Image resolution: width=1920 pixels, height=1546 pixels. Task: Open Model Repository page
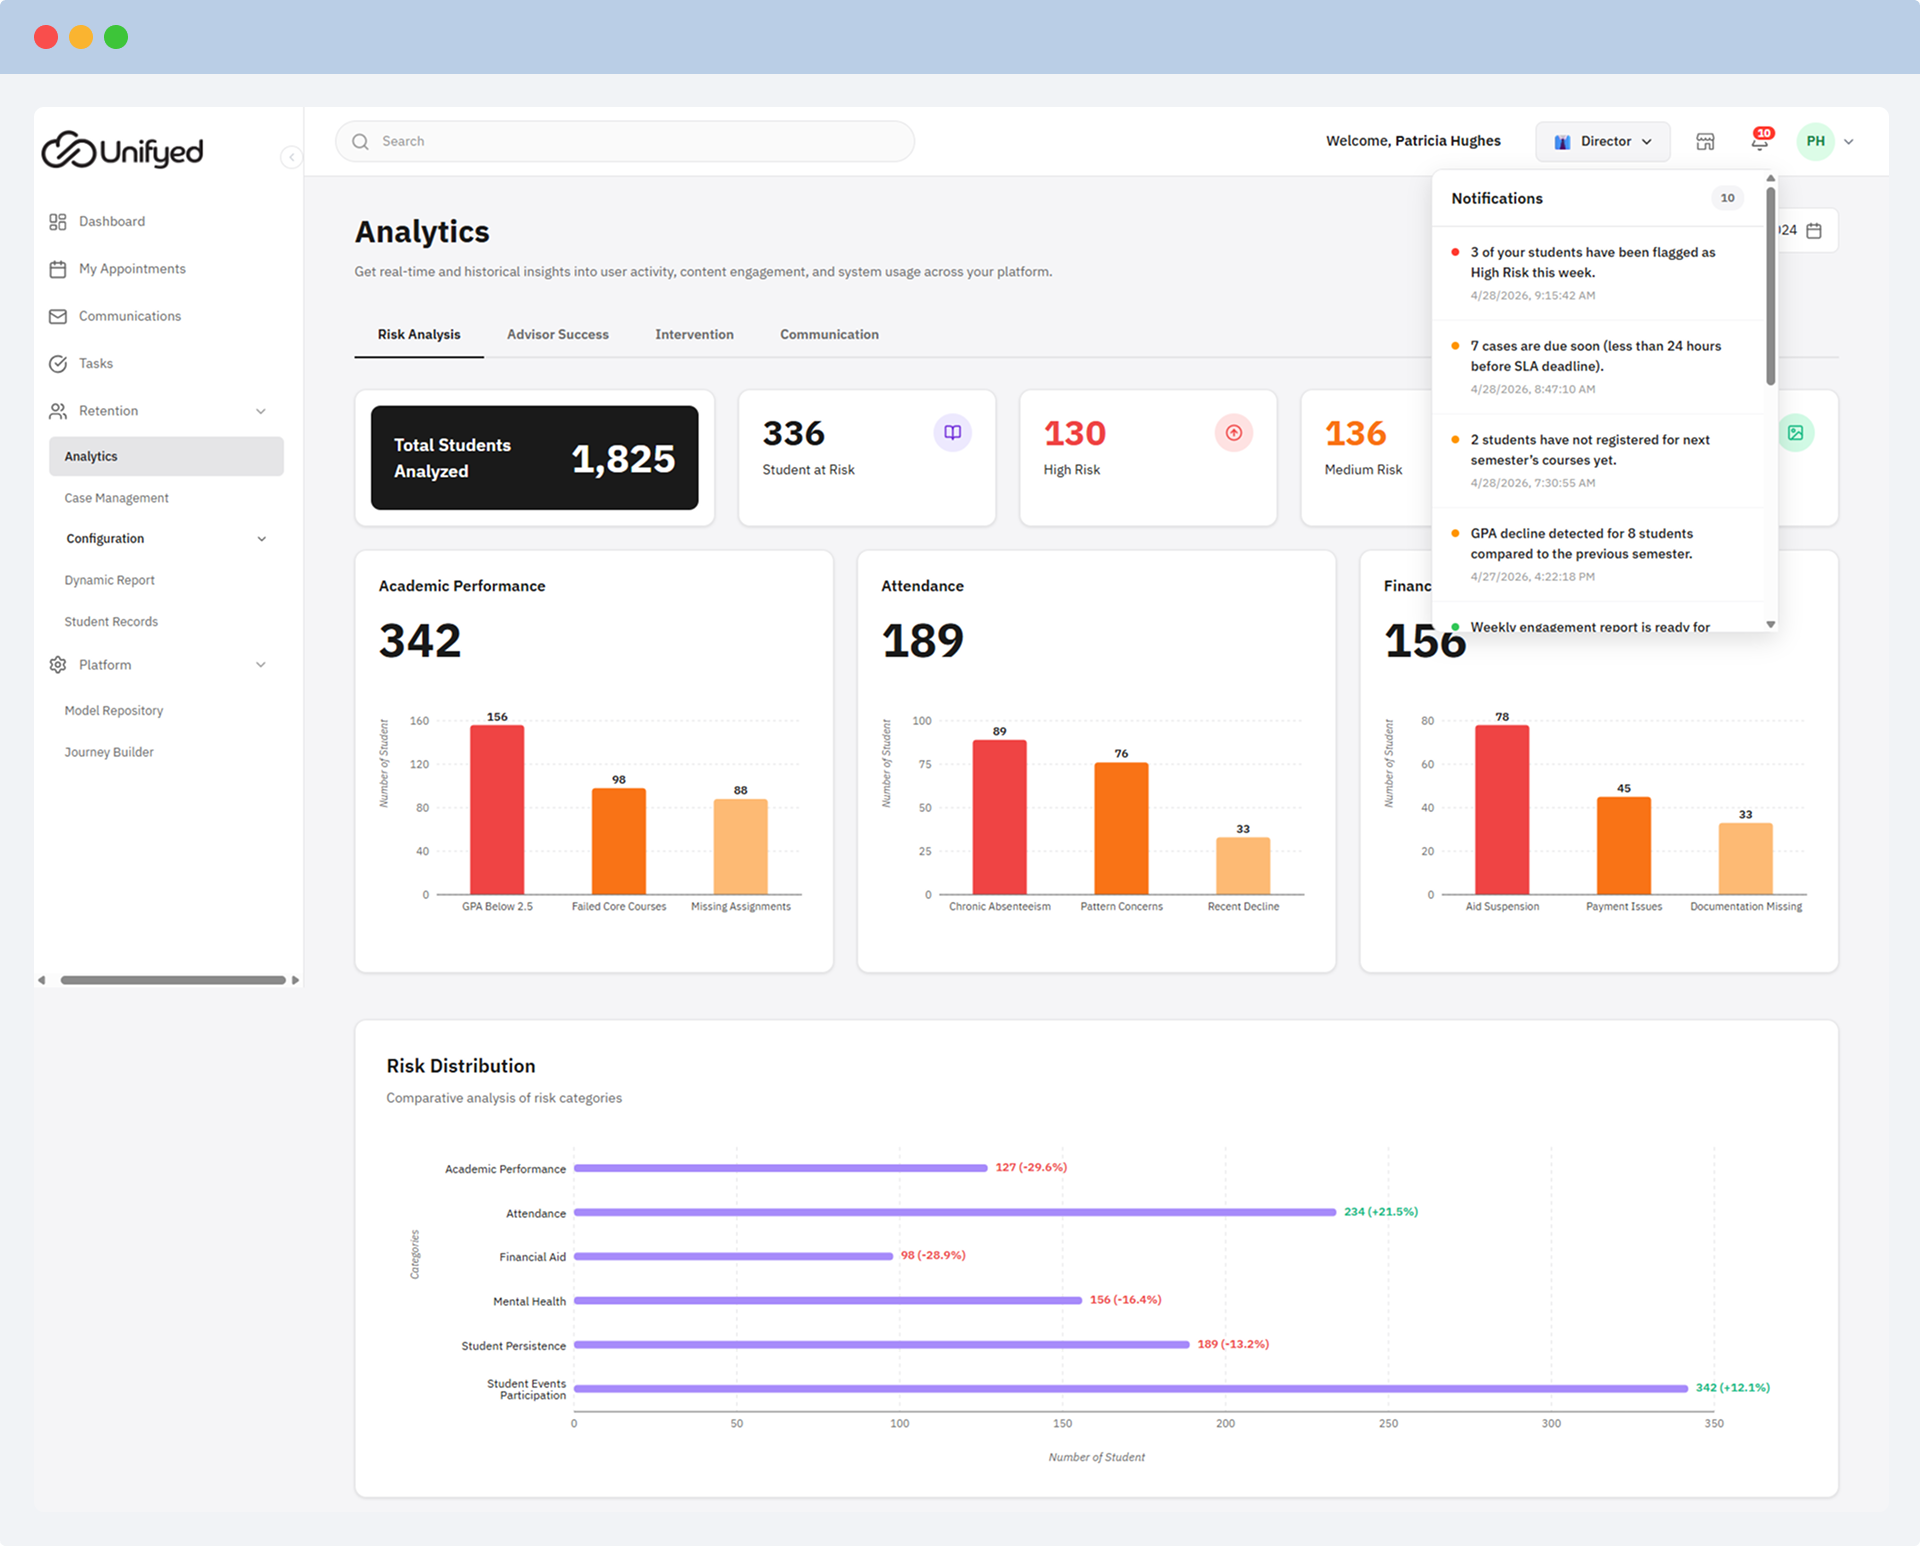113,711
